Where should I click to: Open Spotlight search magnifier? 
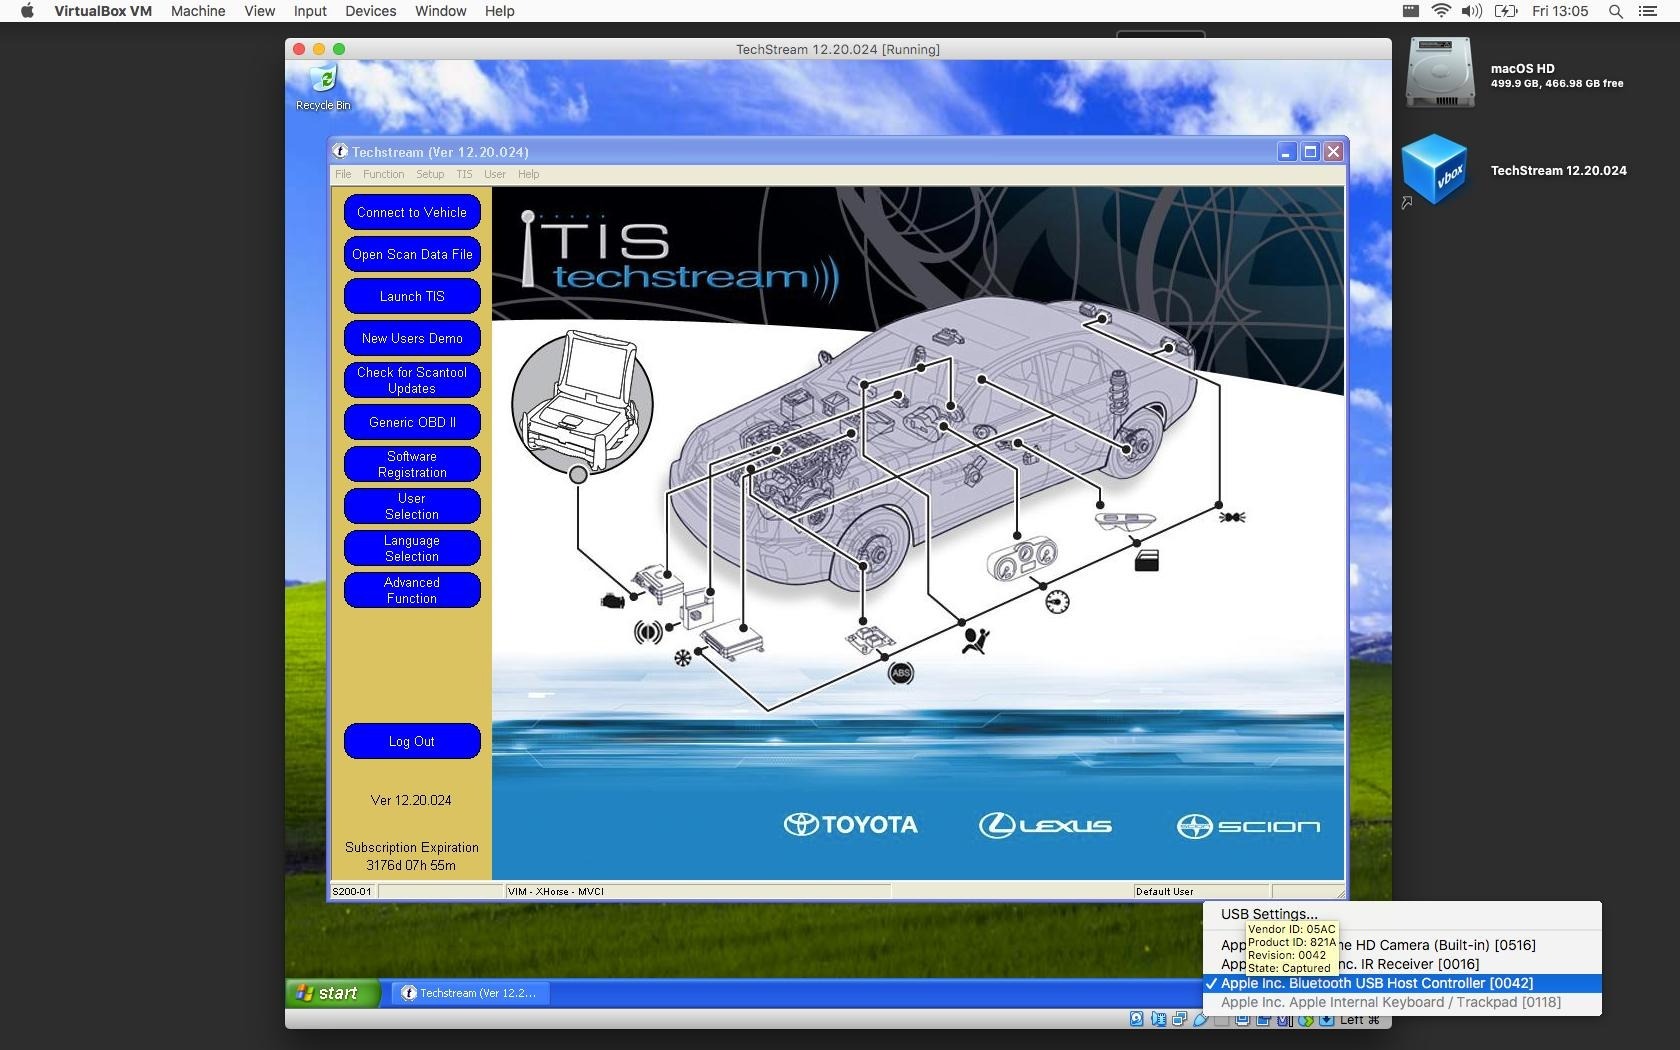coord(1615,11)
